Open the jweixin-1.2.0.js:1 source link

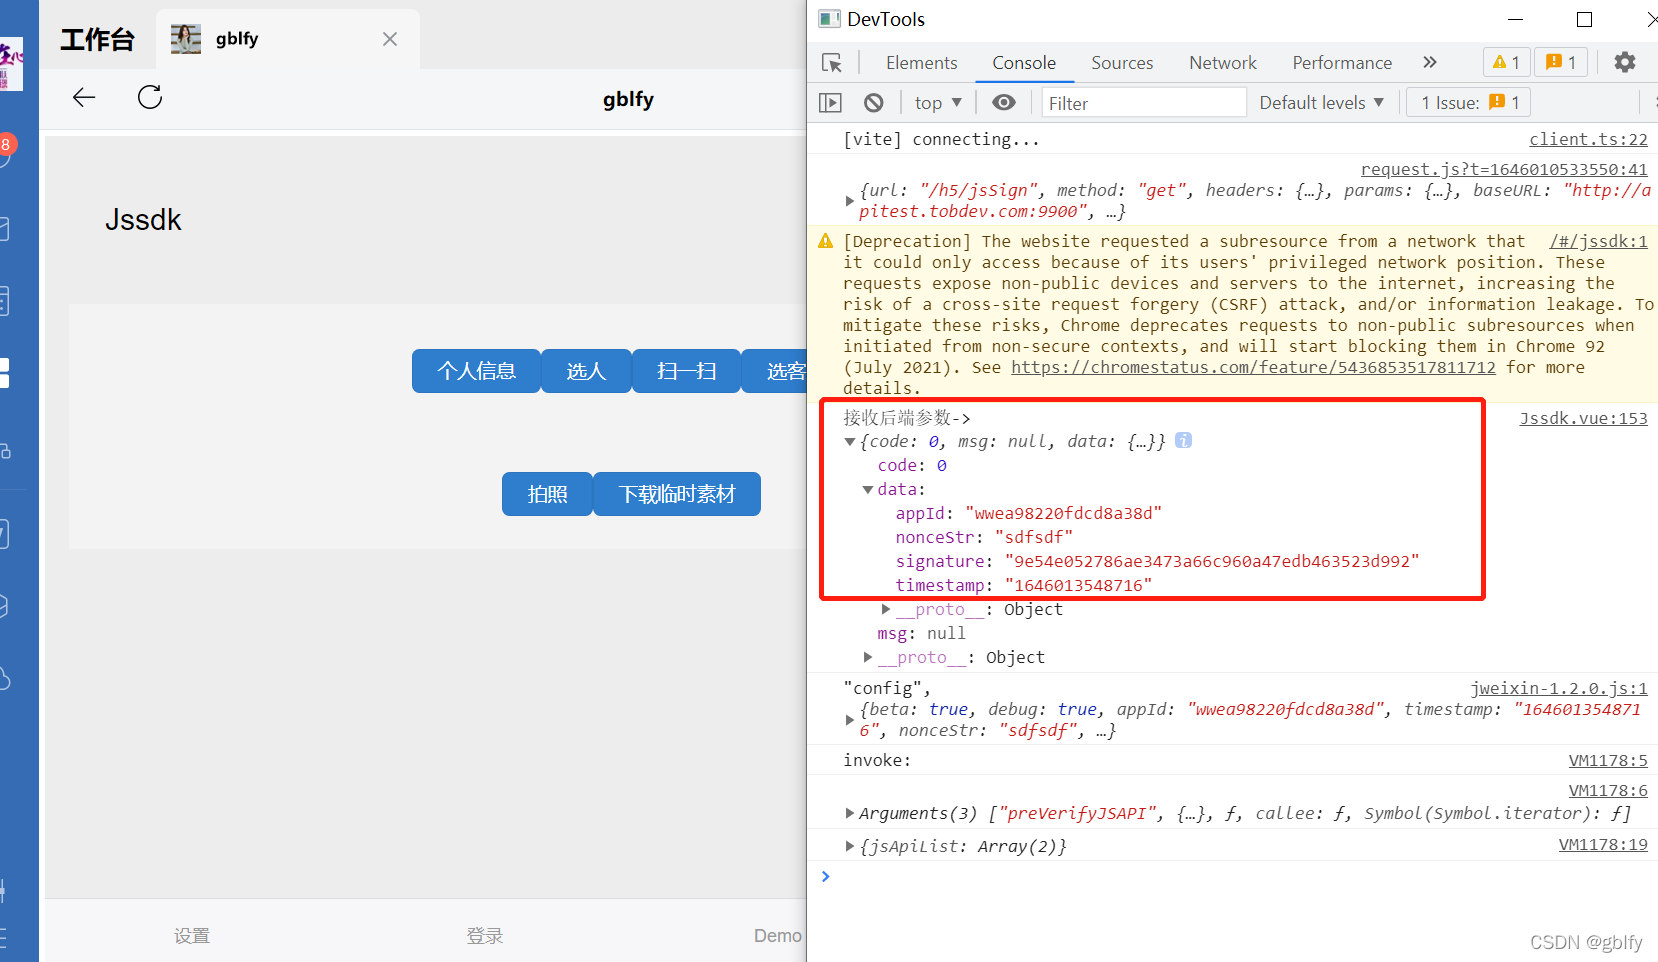pos(1558,688)
